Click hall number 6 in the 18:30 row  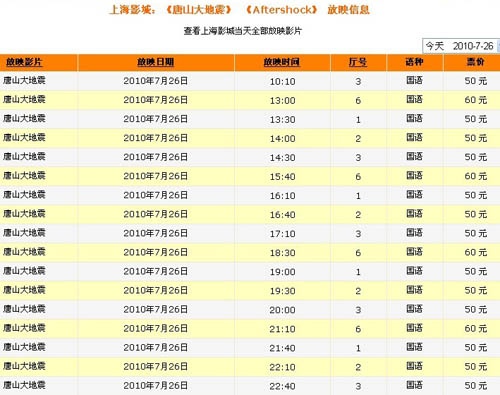[358, 253]
